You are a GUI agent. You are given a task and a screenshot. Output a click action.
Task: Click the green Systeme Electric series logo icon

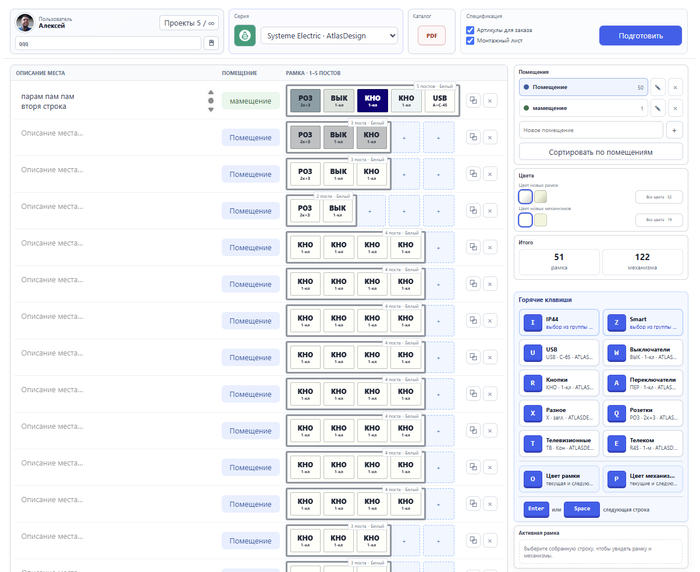pos(245,36)
